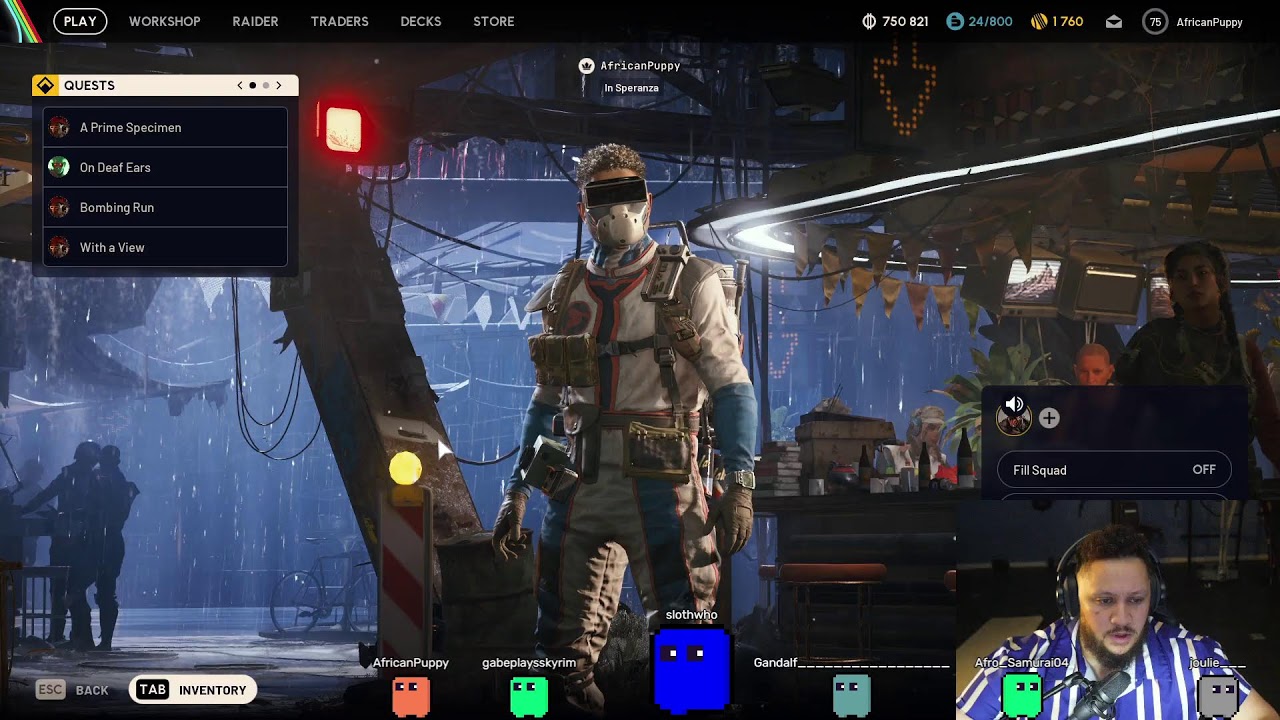Click the Quests panel diamond icon
Screen dimensions: 1280x720
[45, 85]
